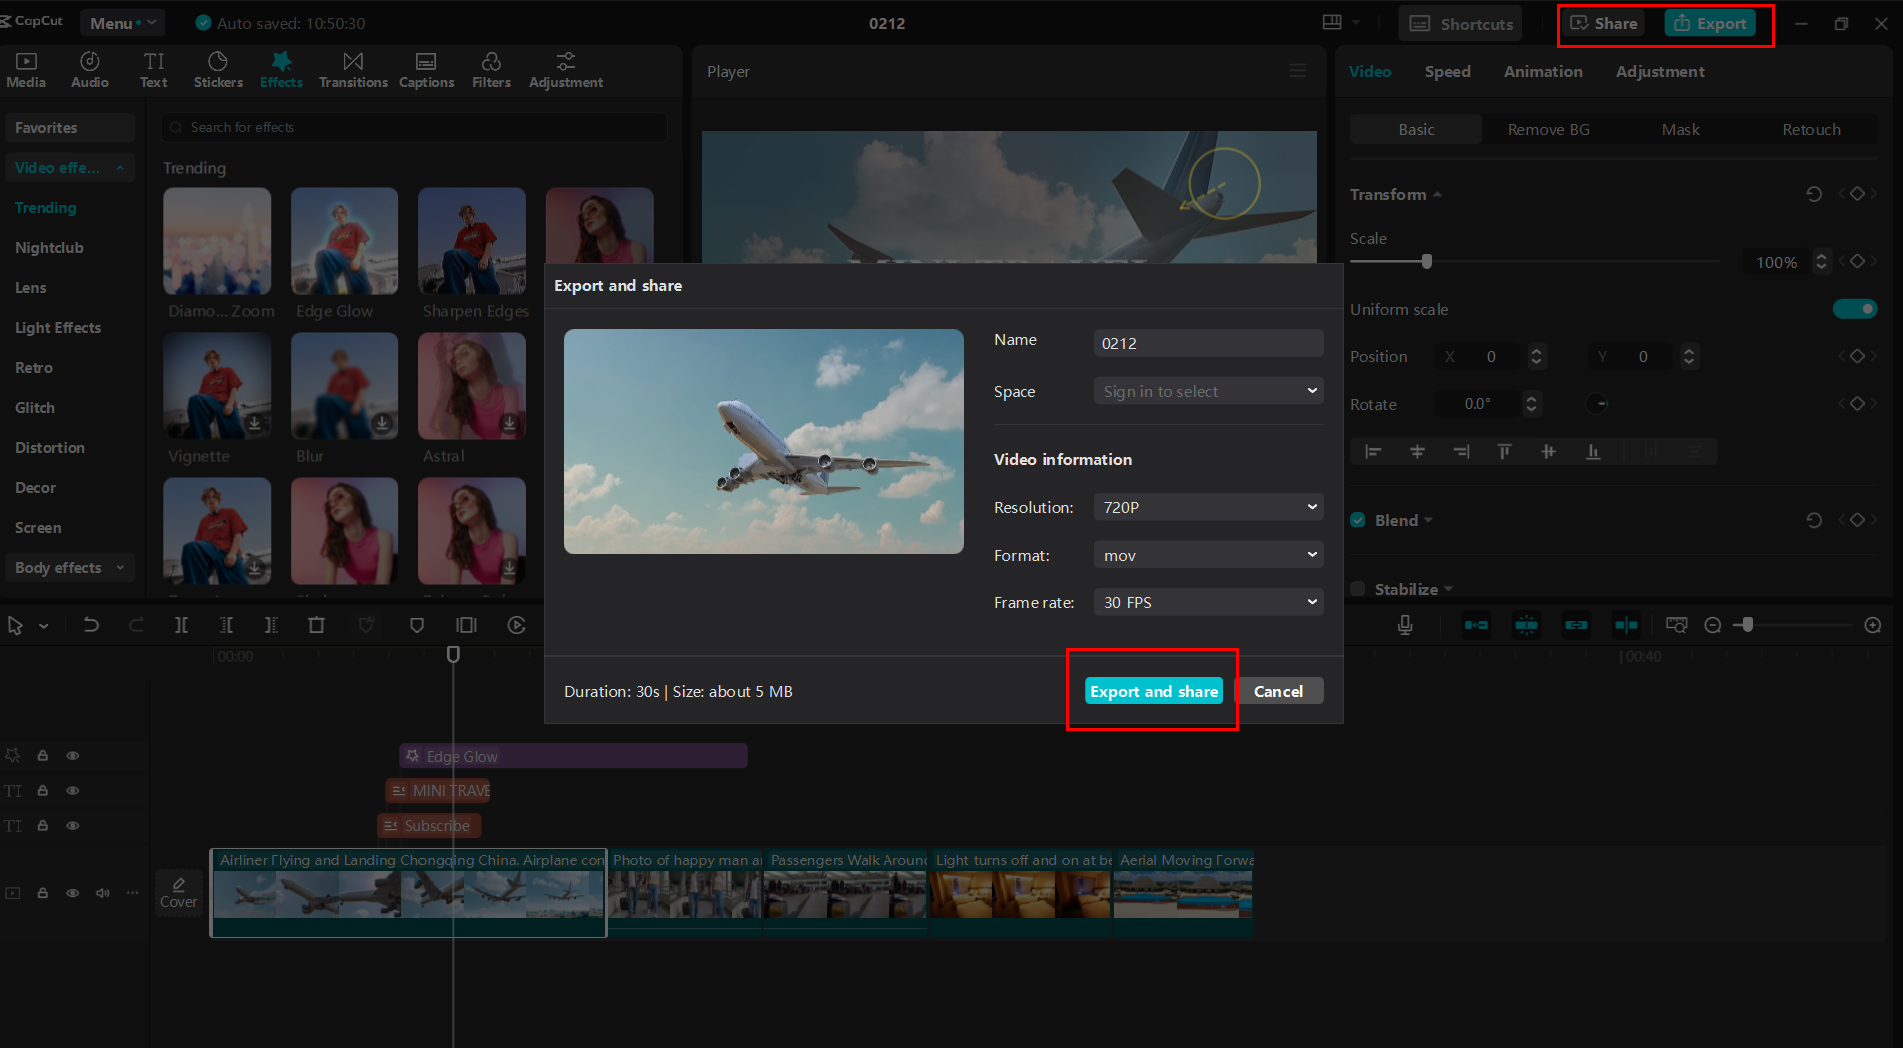Open the Transitions panel
The image size is (1903, 1048).
(353, 69)
